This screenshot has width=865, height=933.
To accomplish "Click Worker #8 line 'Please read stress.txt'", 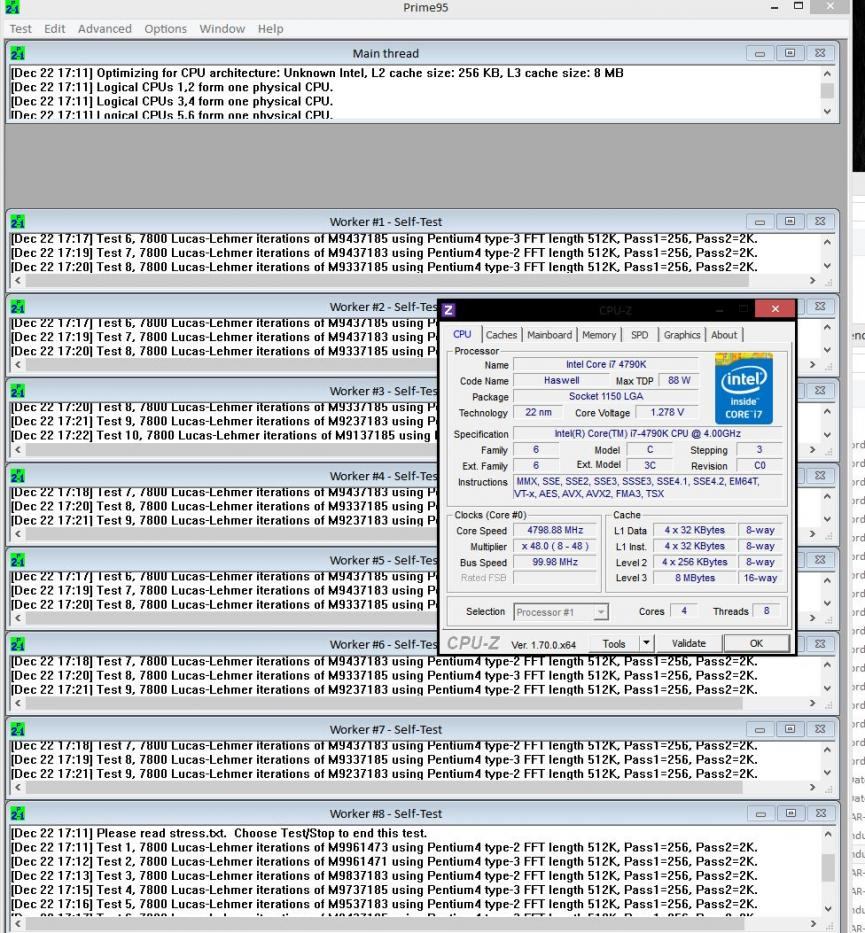I will click(x=219, y=834).
